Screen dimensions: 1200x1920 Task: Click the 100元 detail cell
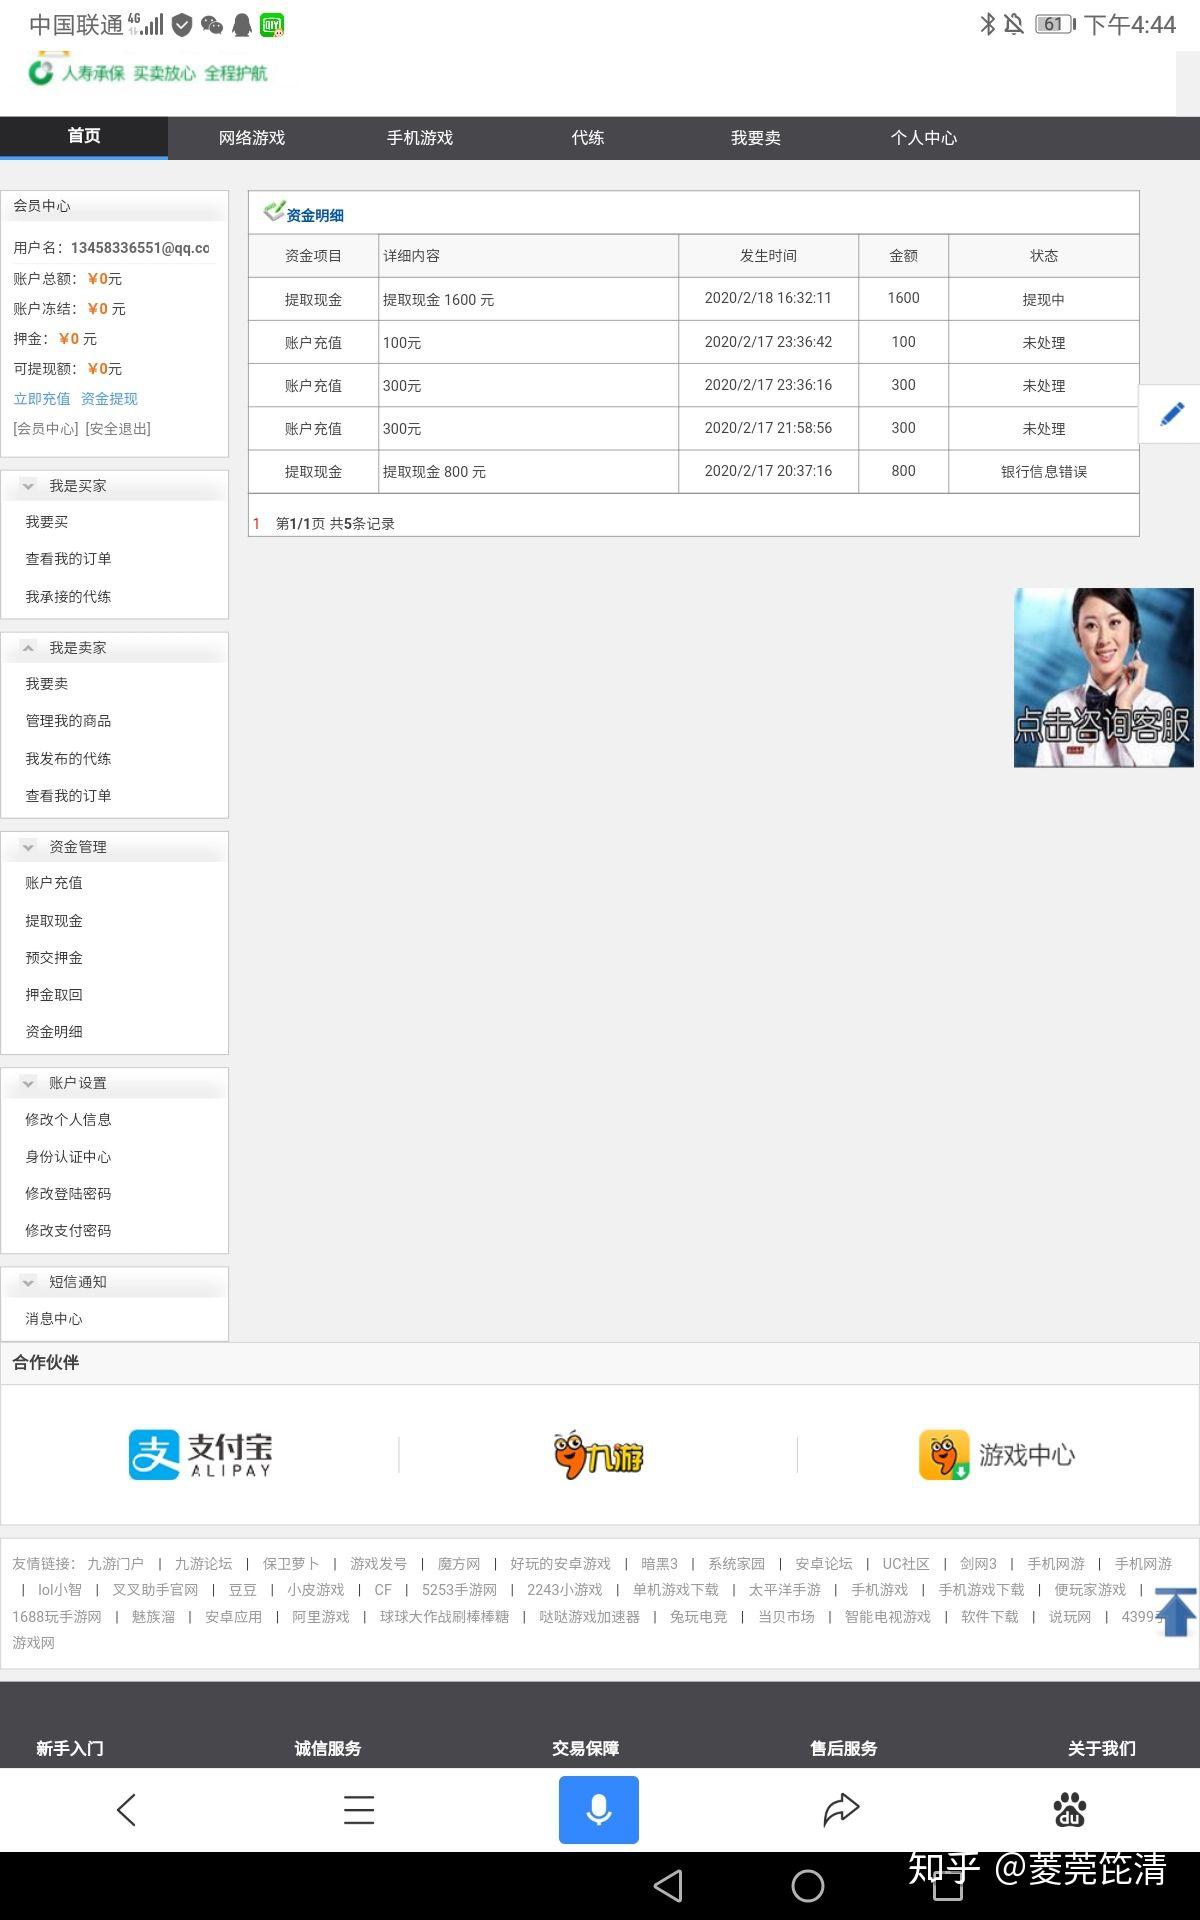tap(529, 343)
